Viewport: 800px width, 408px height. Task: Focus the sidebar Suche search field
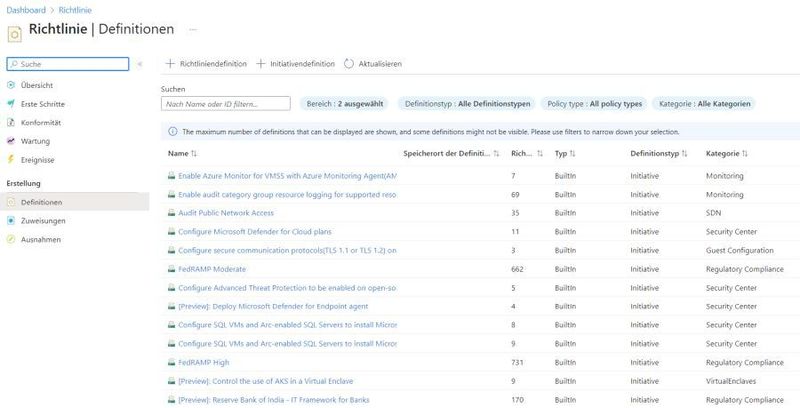(x=68, y=64)
